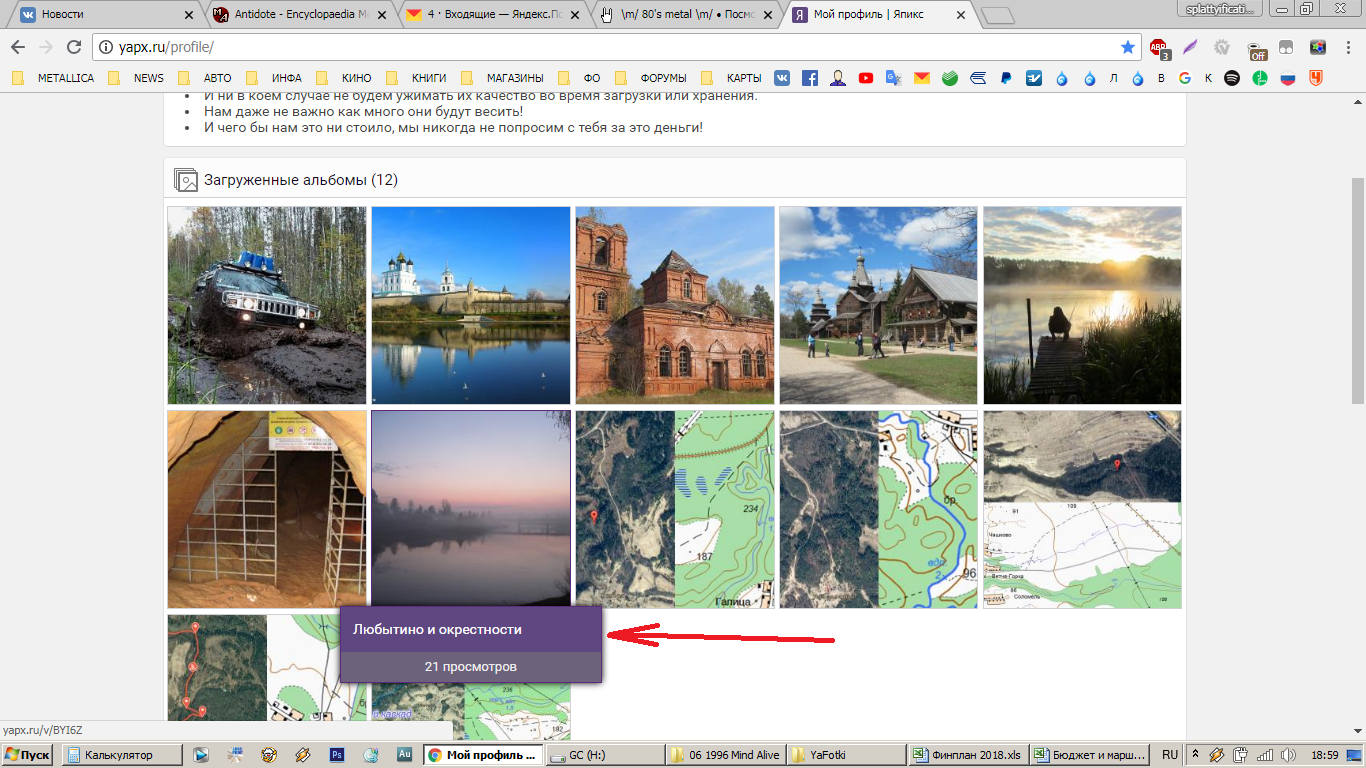The height and width of the screenshot is (768, 1366).
Task: Switch to Калькулятор in taskbar
Action: click(x=124, y=755)
